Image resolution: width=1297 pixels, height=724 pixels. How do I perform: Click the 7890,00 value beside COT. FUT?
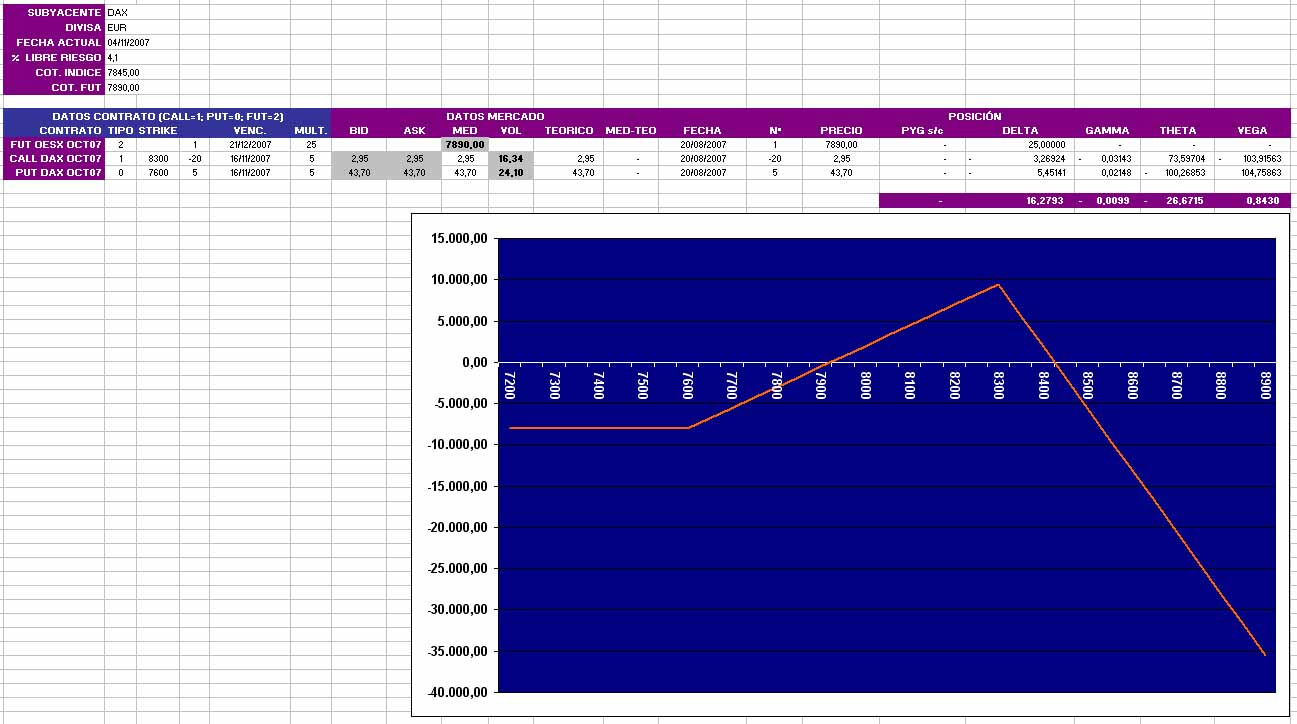(123, 88)
